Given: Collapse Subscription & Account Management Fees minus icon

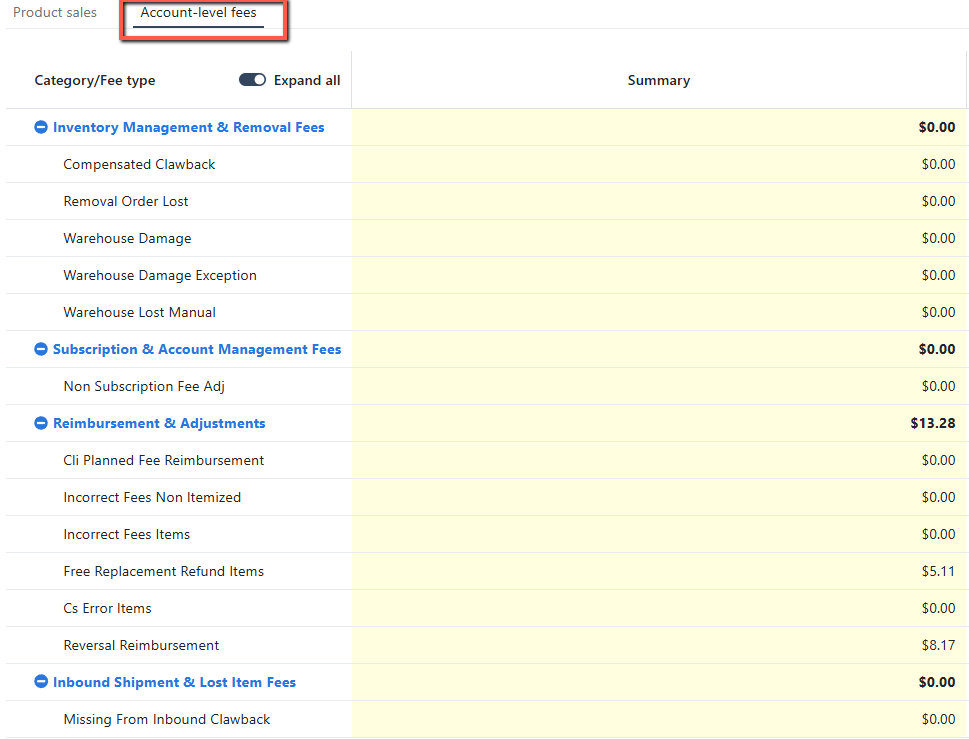Looking at the screenshot, I should 41,349.
